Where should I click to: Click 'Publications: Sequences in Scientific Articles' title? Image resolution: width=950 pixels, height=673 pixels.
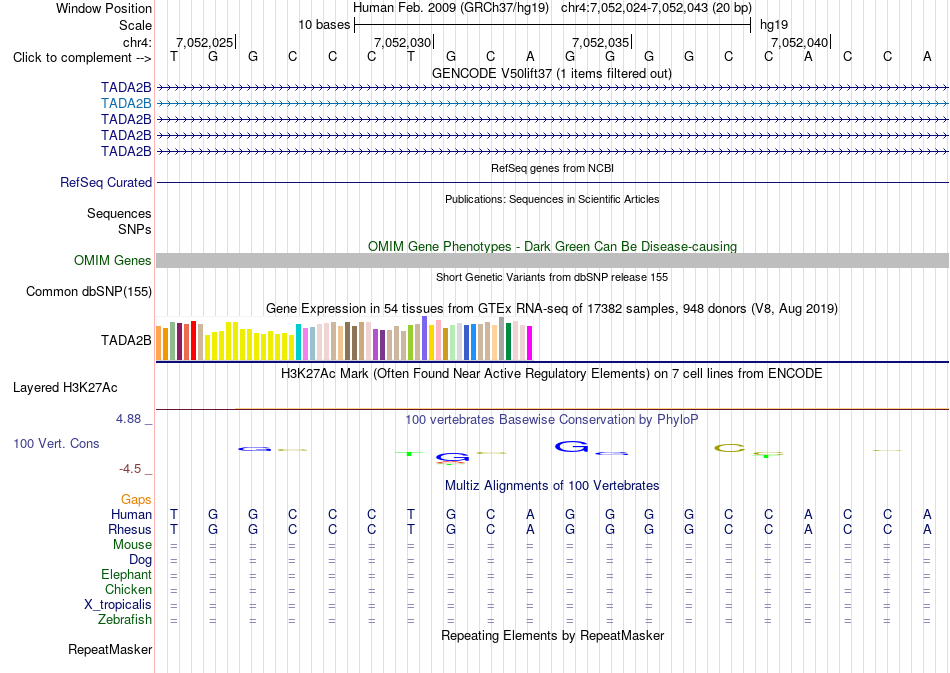[552, 199]
